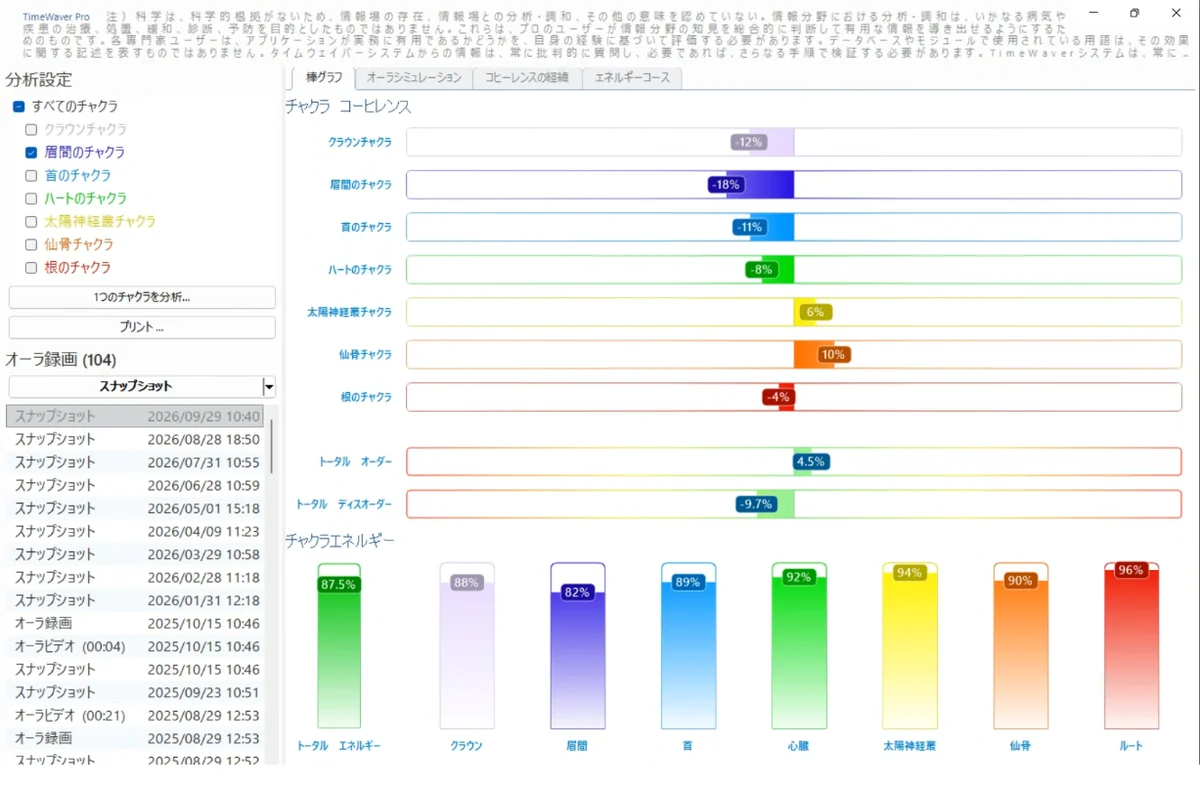Open the オーラビデオ (00:04) recording
This screenshot has height=792, width=1200.
(136, 646)
